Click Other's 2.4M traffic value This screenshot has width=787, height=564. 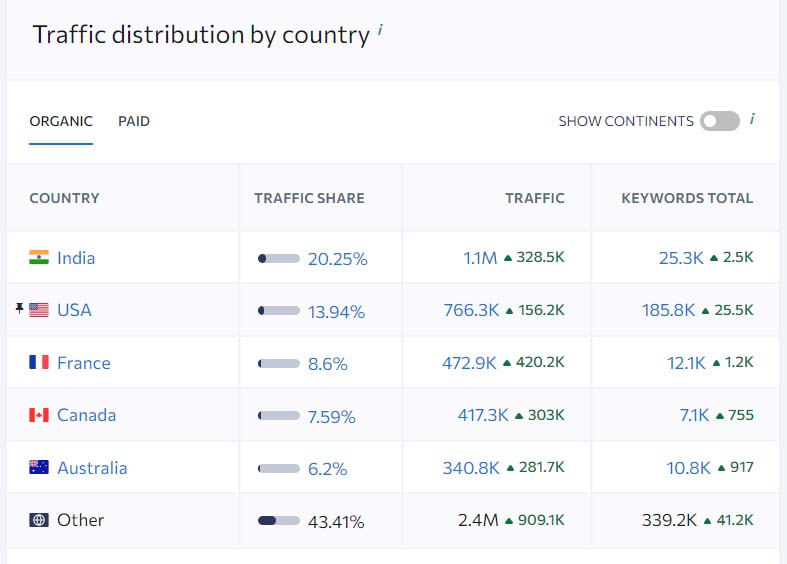click(x=478, y=520)
